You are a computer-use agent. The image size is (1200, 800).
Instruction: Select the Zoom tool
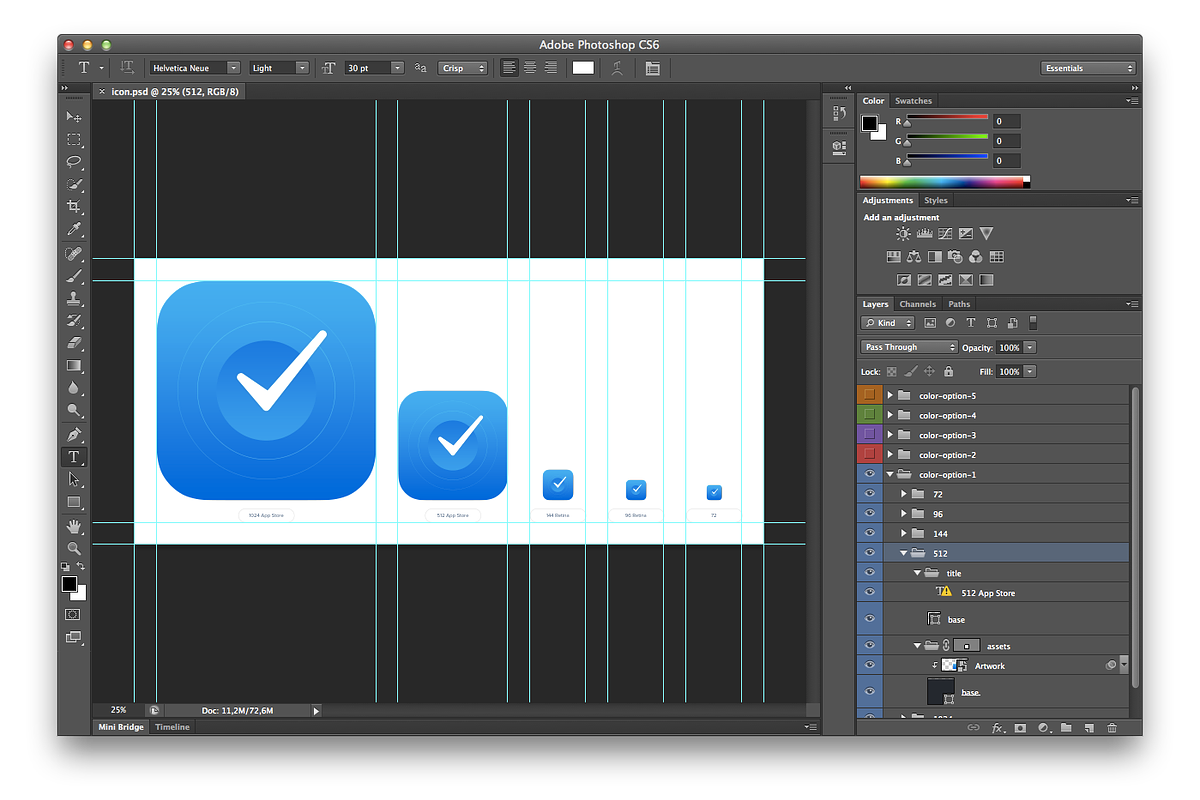pos(74,549)
